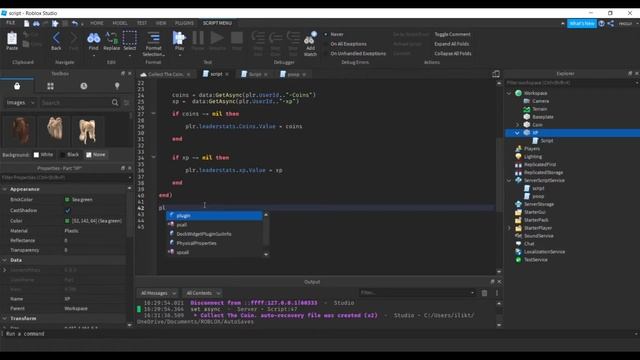Click the BrickColor Sea green swatch
The height and width of the screenshot is (360, 640).
(x=67, y=200)
